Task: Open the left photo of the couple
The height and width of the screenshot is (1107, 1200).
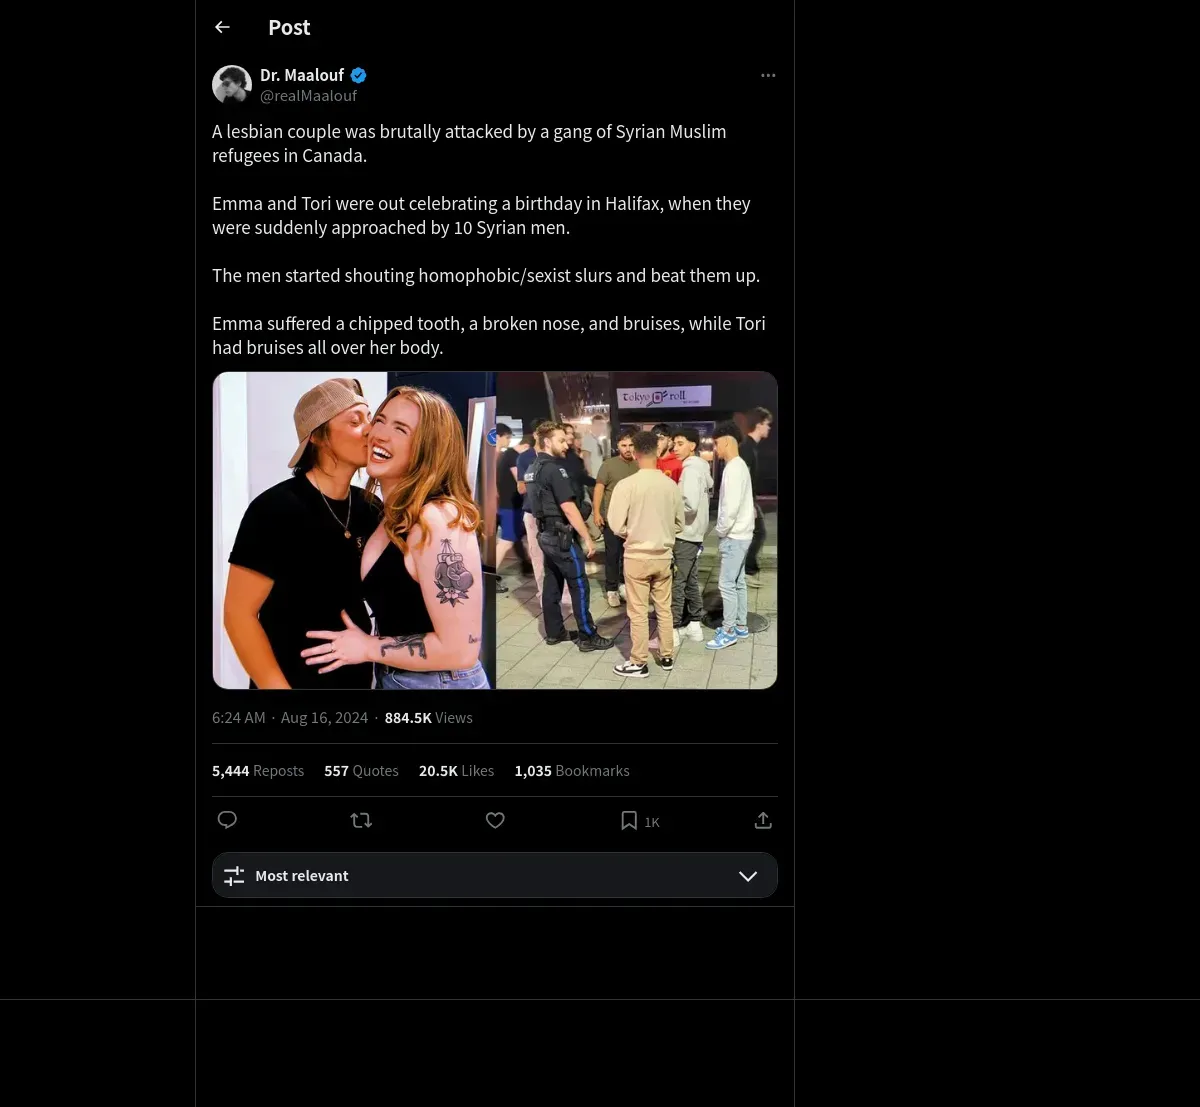Action: click(354, 530)
